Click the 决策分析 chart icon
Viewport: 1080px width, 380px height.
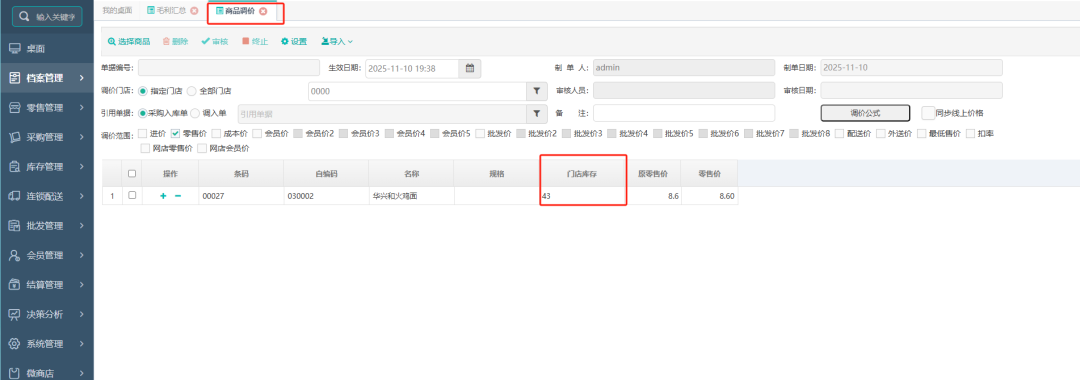click(14, 314)
